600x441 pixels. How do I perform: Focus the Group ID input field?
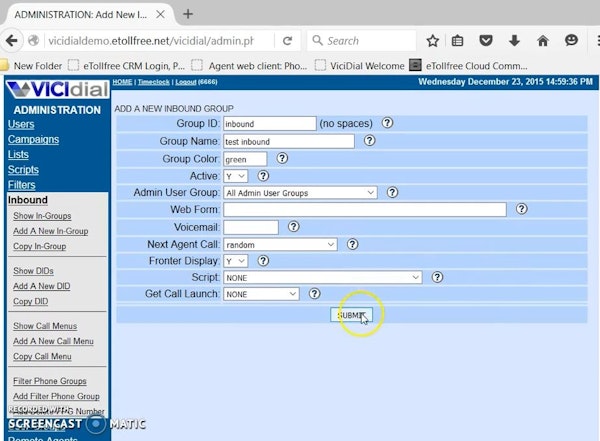click(270, 124)
